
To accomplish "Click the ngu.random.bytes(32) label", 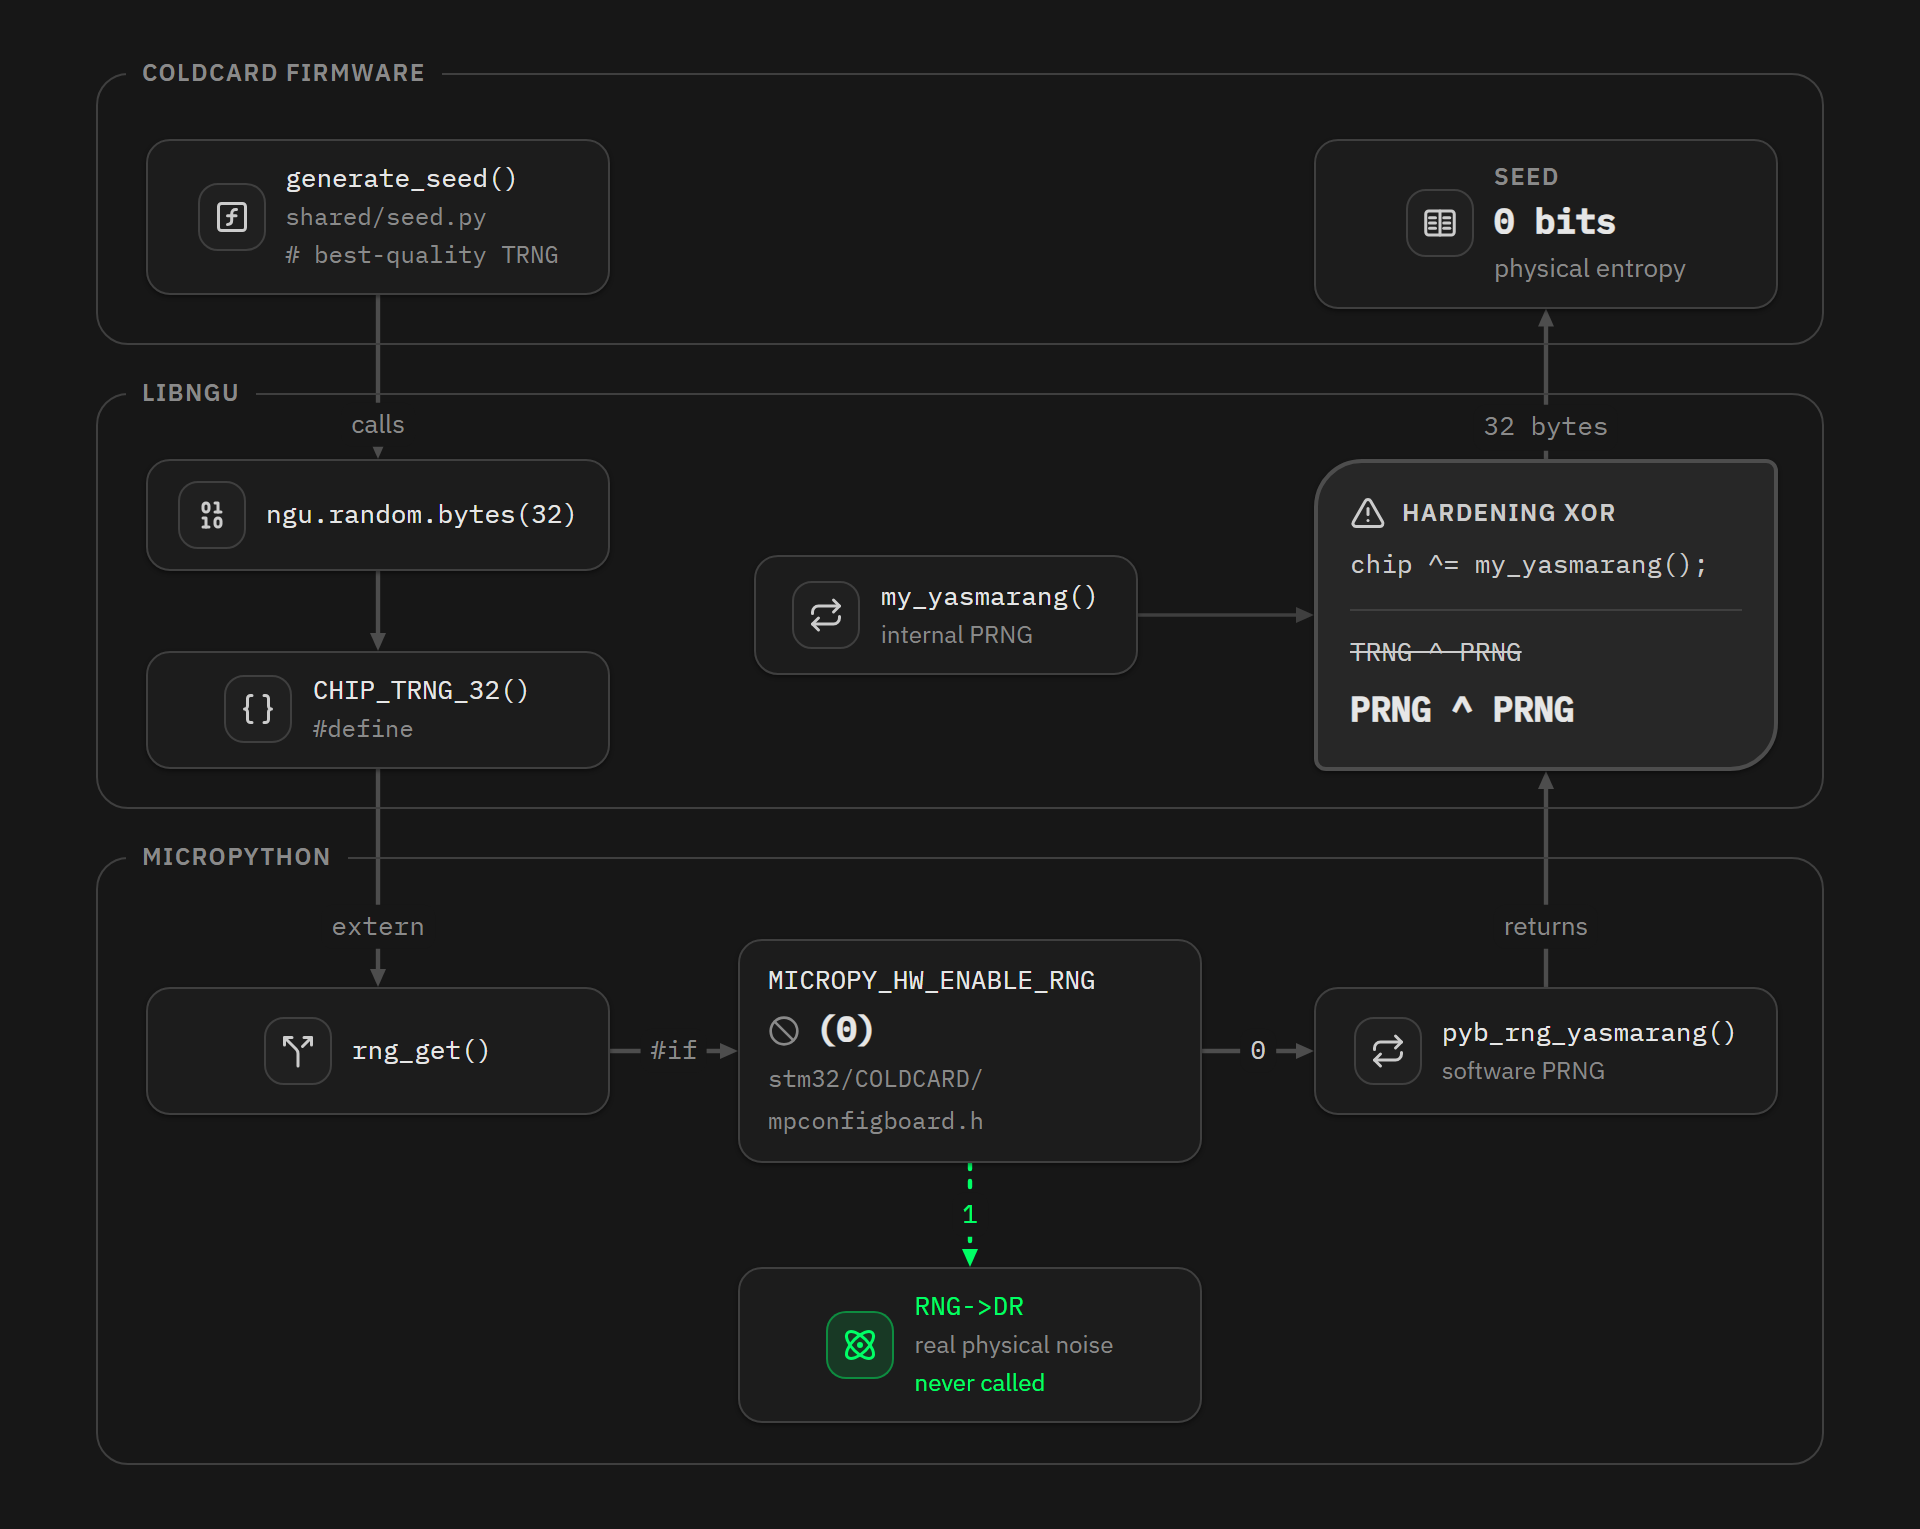I will (421, 515).
